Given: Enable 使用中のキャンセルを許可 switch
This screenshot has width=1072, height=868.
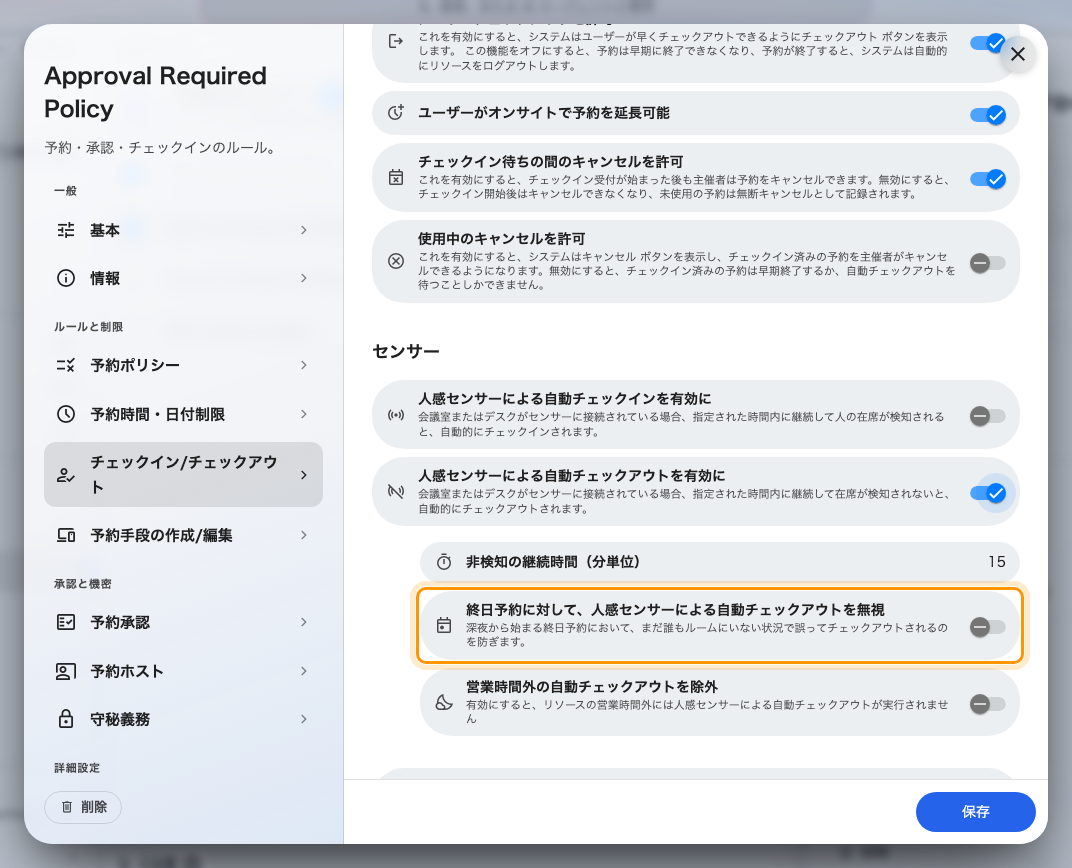Looking at the screenshot, I should point(988,263).
